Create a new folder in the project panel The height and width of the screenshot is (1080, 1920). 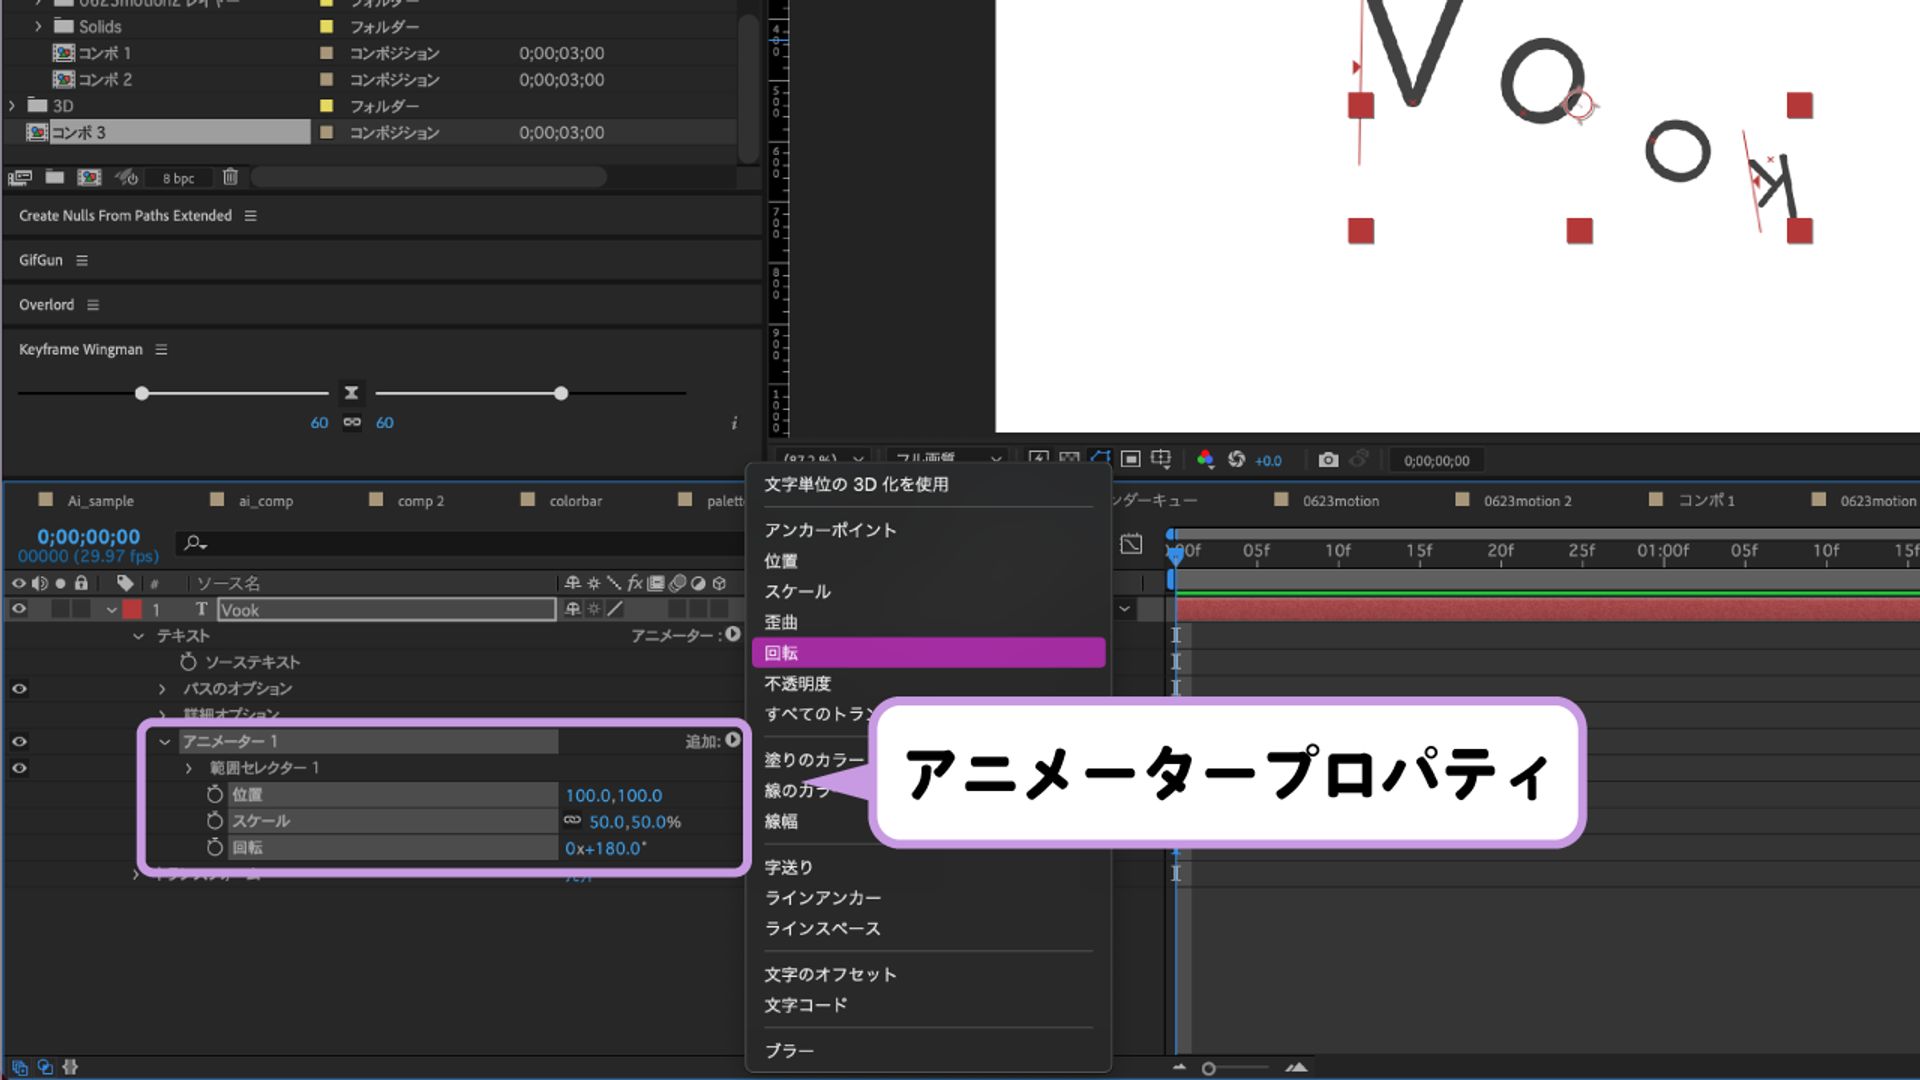click(52, 177)
